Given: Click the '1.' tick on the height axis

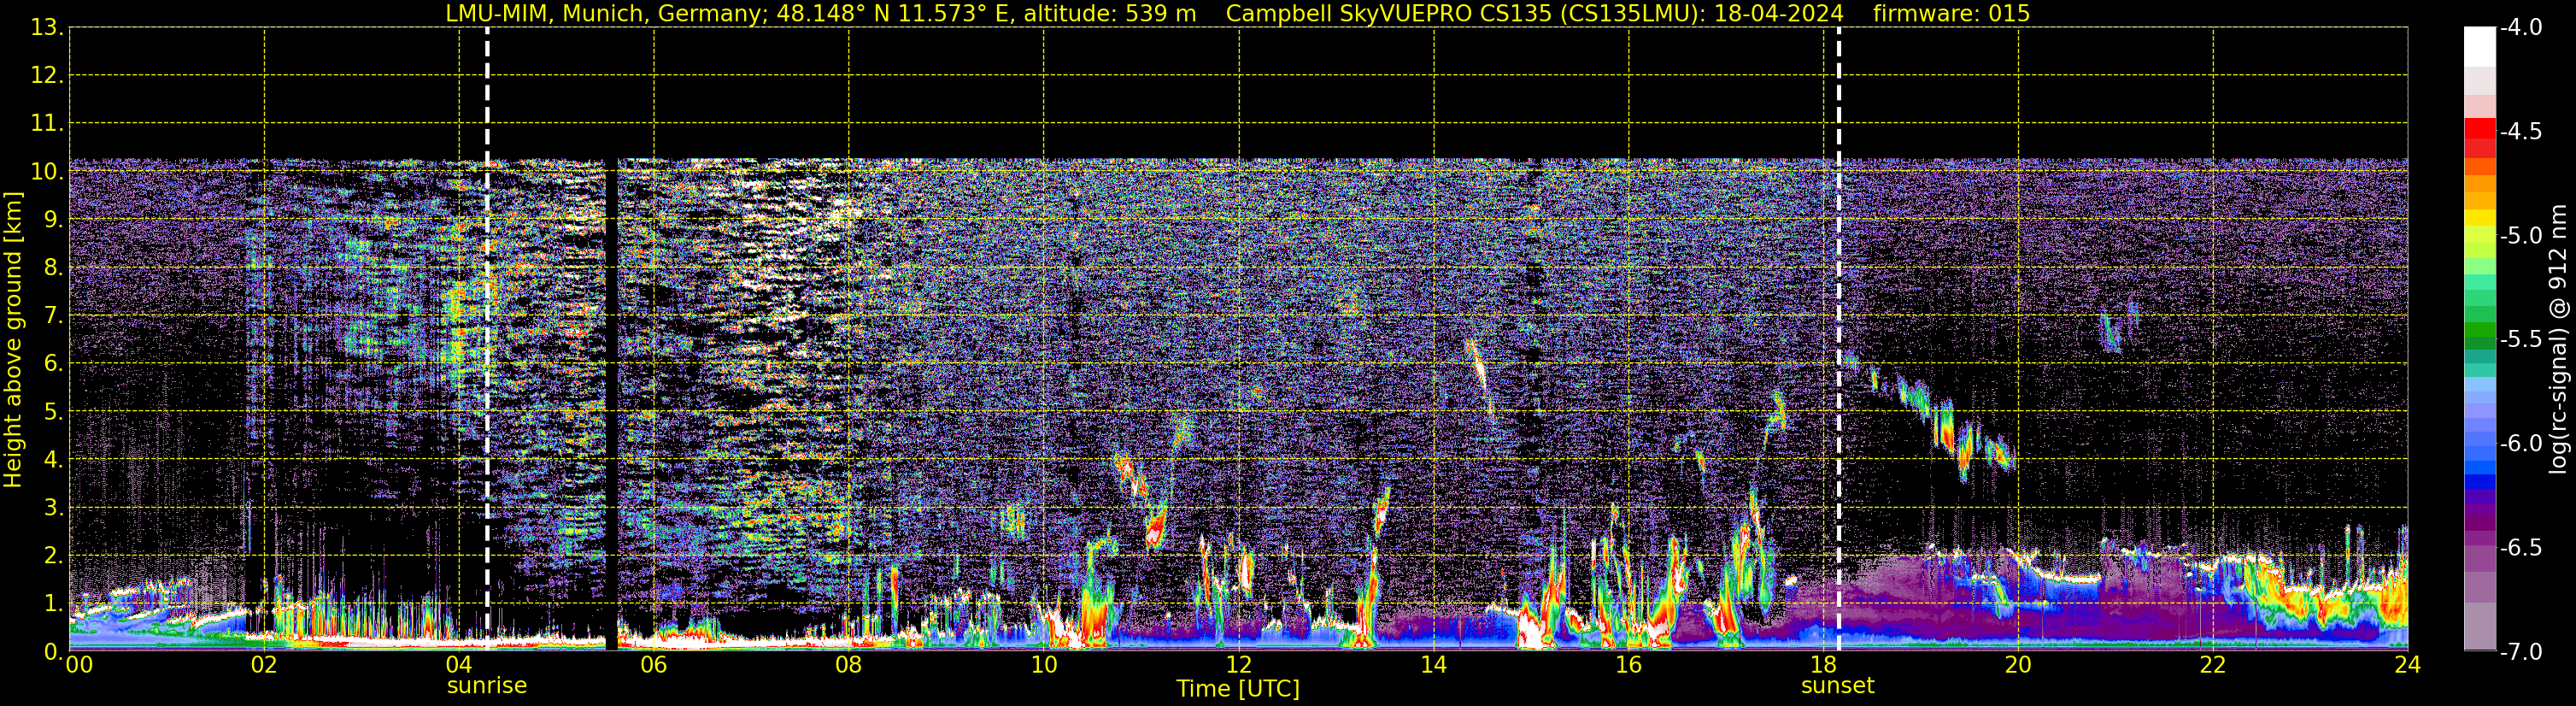Looking at the screenshot, I should click(x=52, y=603).
